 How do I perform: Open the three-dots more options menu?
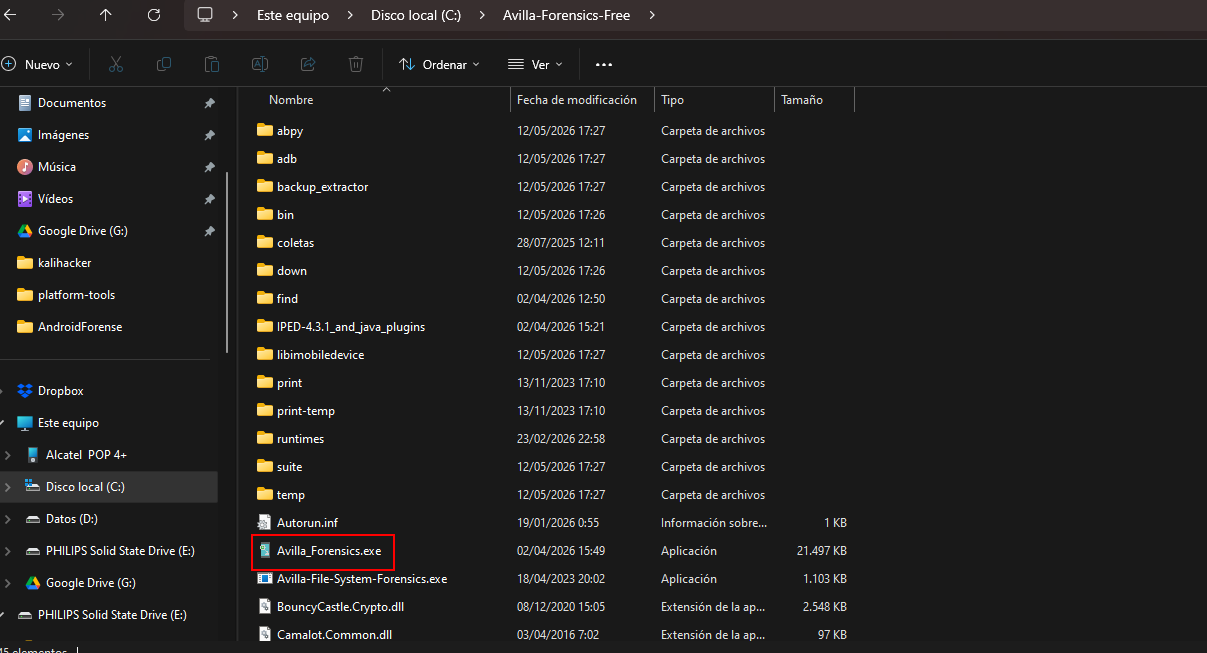point(603,64)
